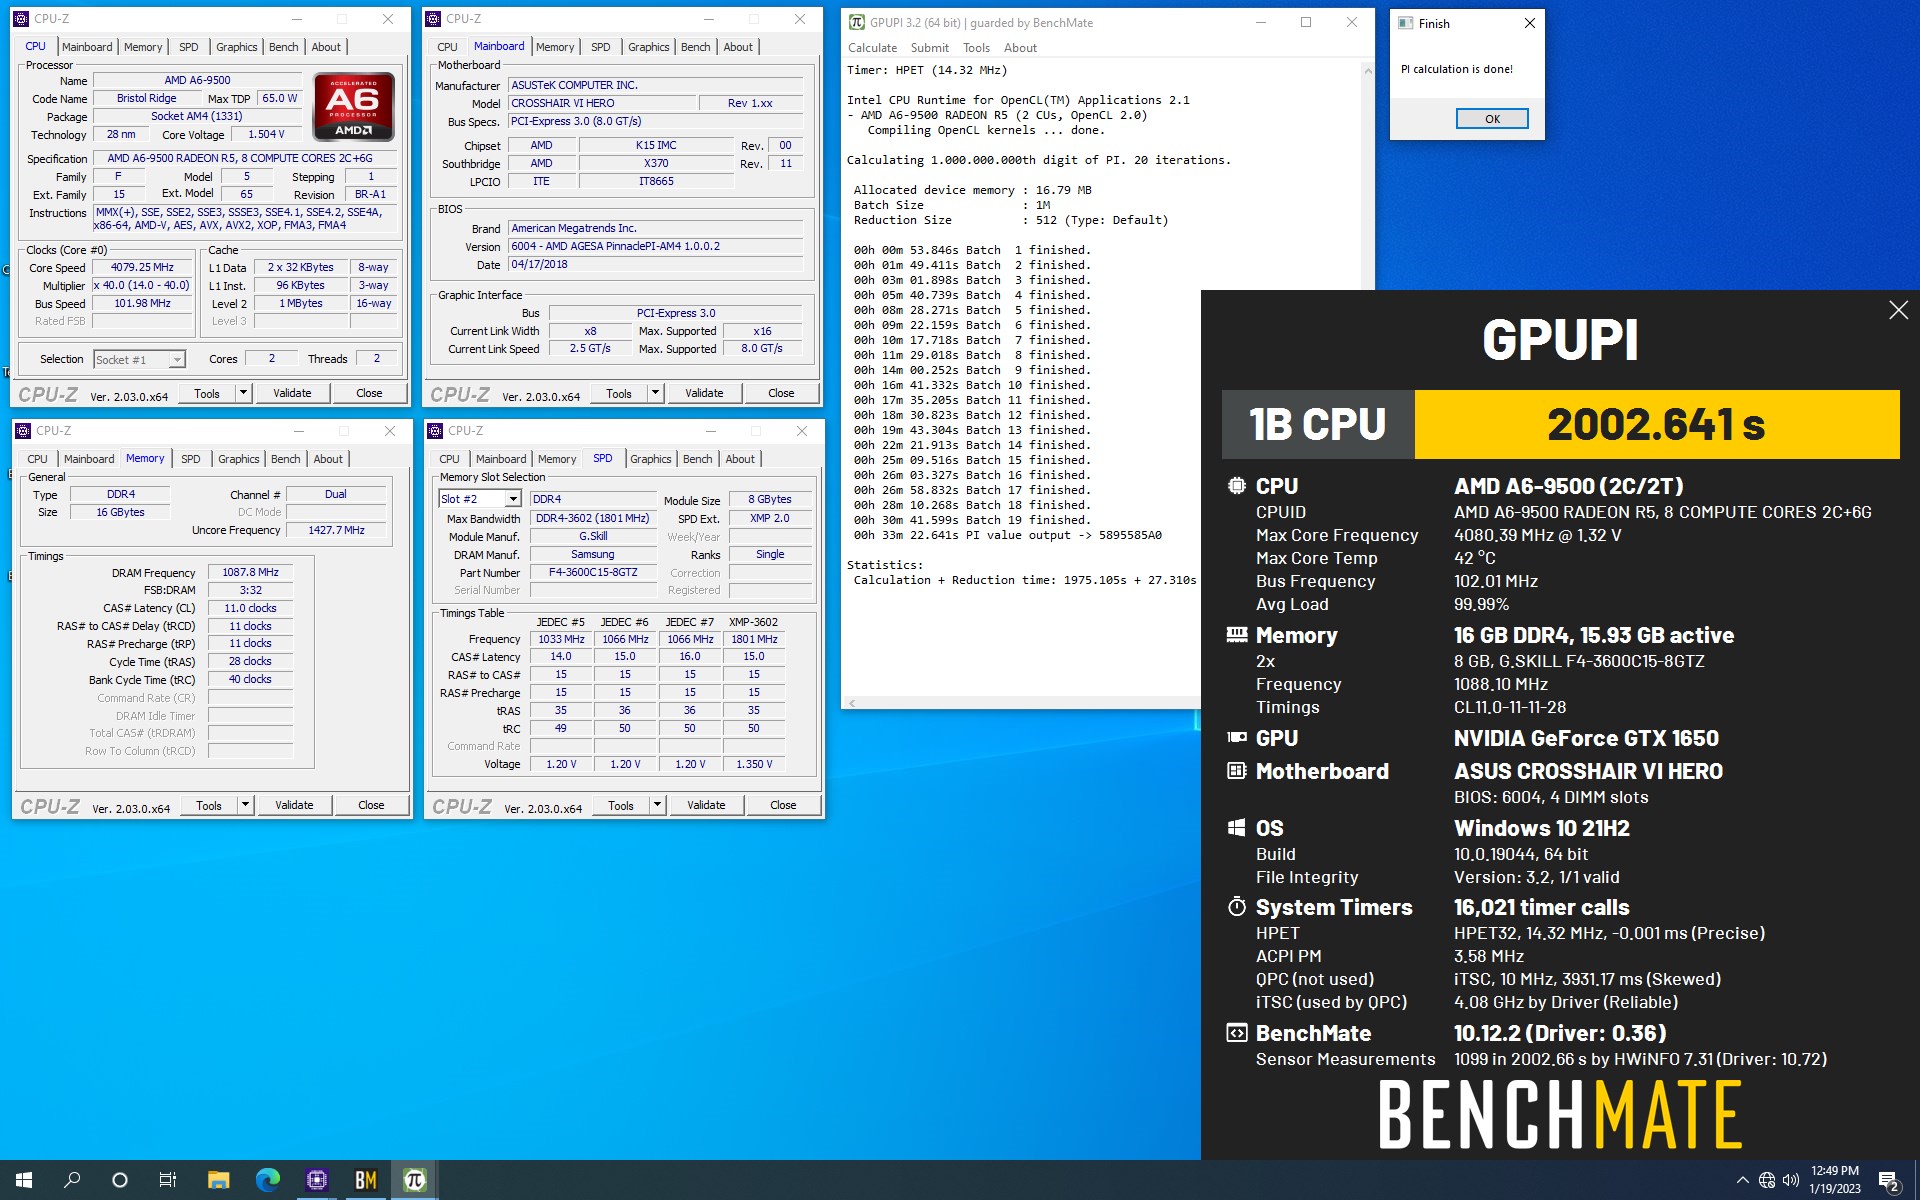Switch to BenchMate taskbar icon

(365, 1180)
